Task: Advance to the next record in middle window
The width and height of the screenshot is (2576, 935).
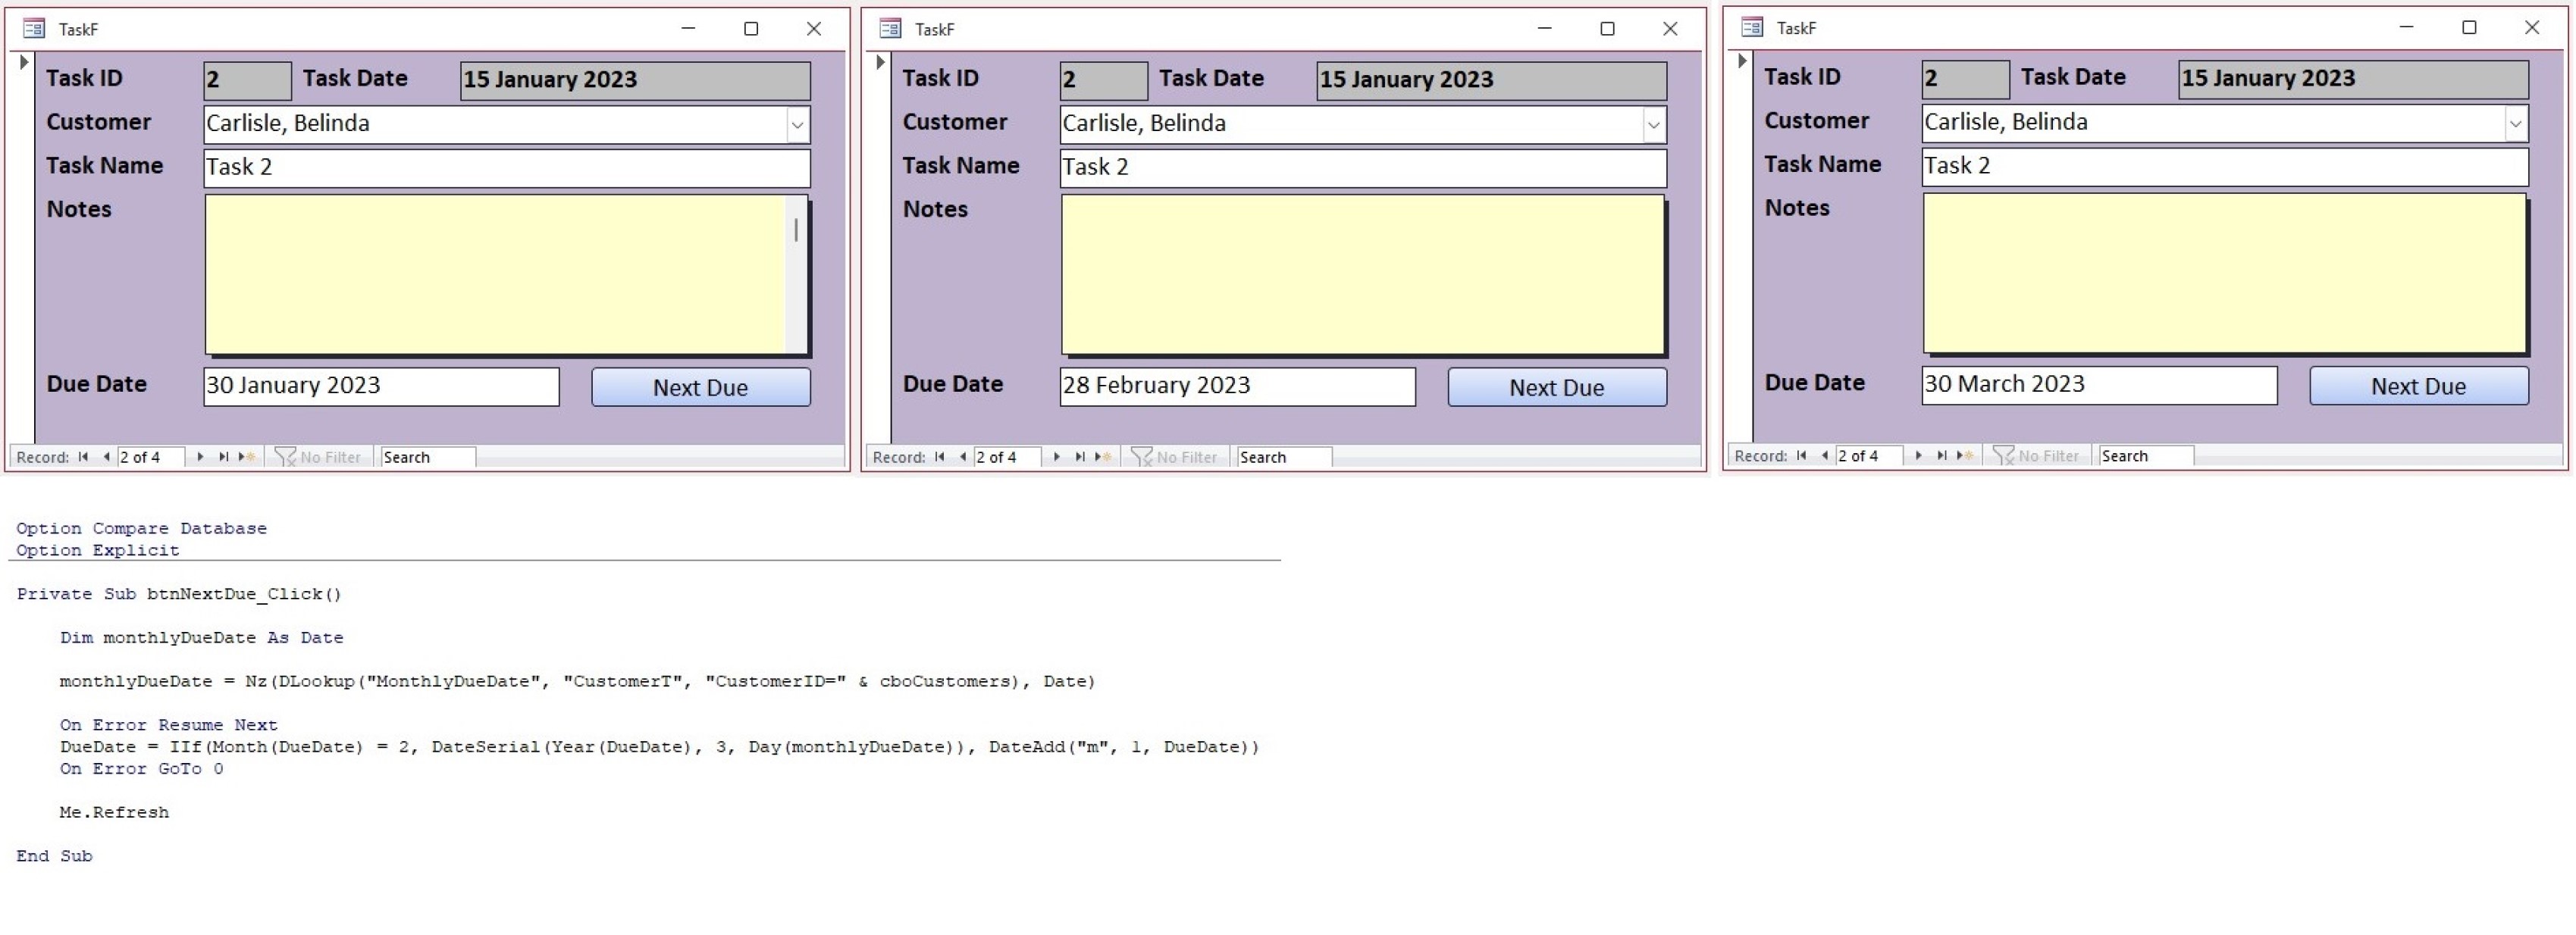Action: click(1057, 457)
